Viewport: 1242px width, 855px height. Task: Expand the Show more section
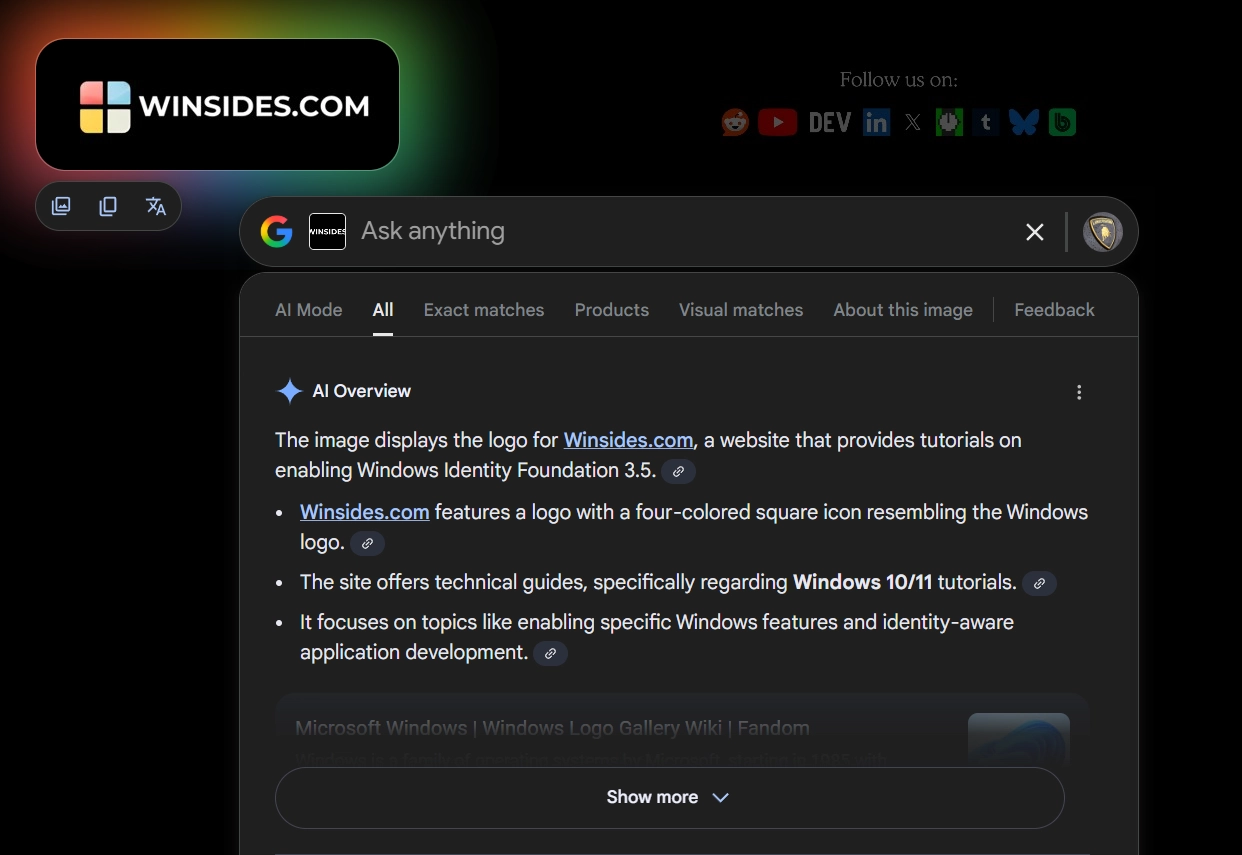[x=669, y=797]
